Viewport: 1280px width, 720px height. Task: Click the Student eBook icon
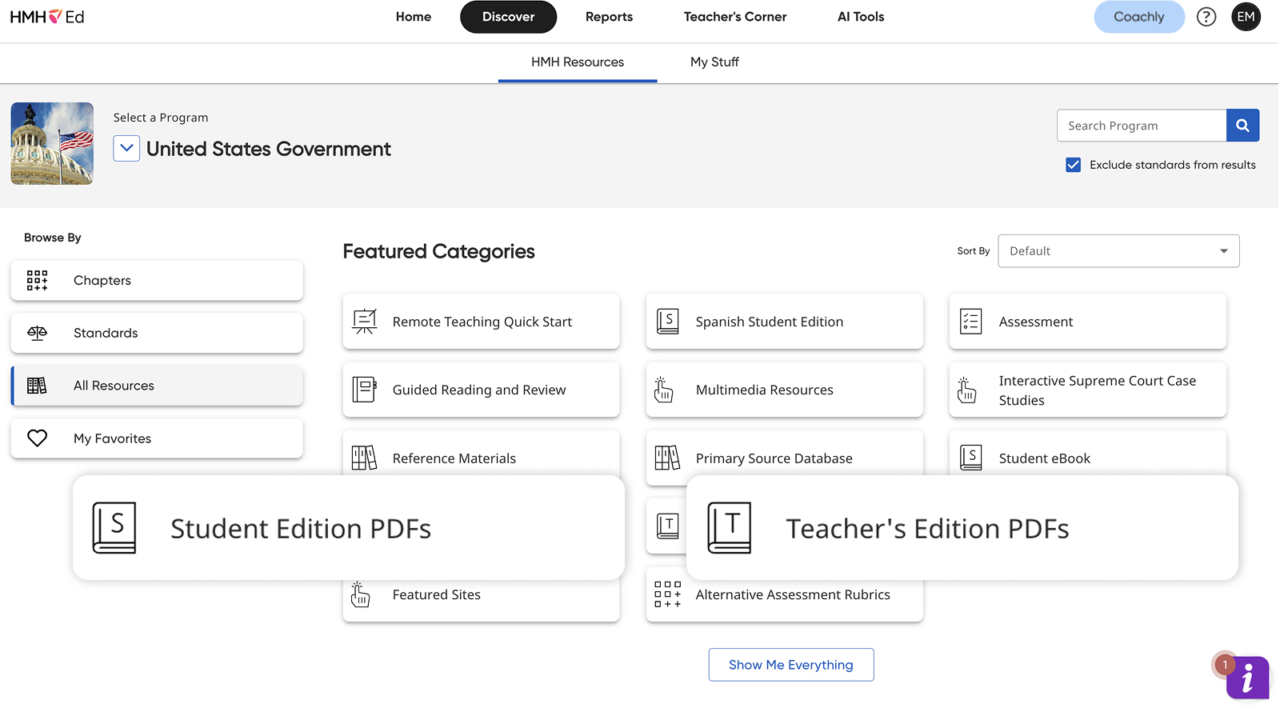coord(971,458)
